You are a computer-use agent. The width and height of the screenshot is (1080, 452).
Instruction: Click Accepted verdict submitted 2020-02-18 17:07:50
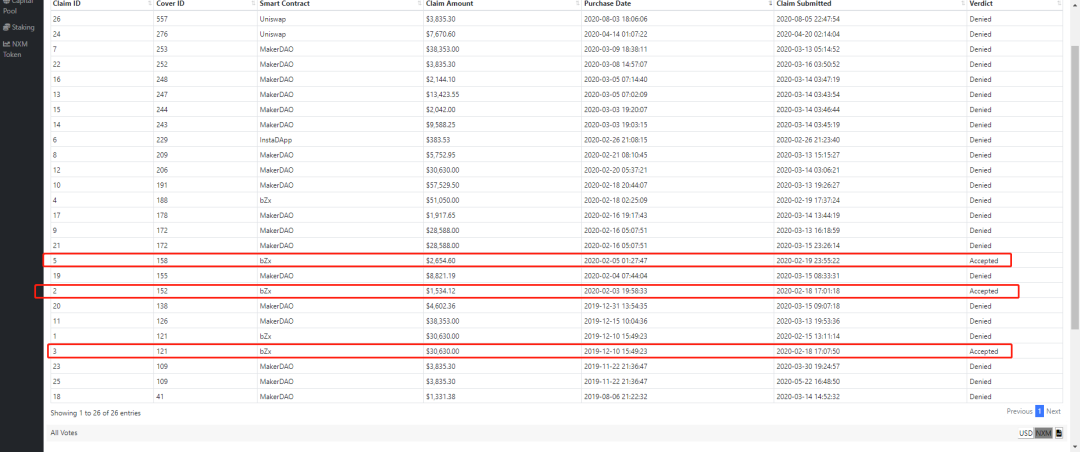983,352
